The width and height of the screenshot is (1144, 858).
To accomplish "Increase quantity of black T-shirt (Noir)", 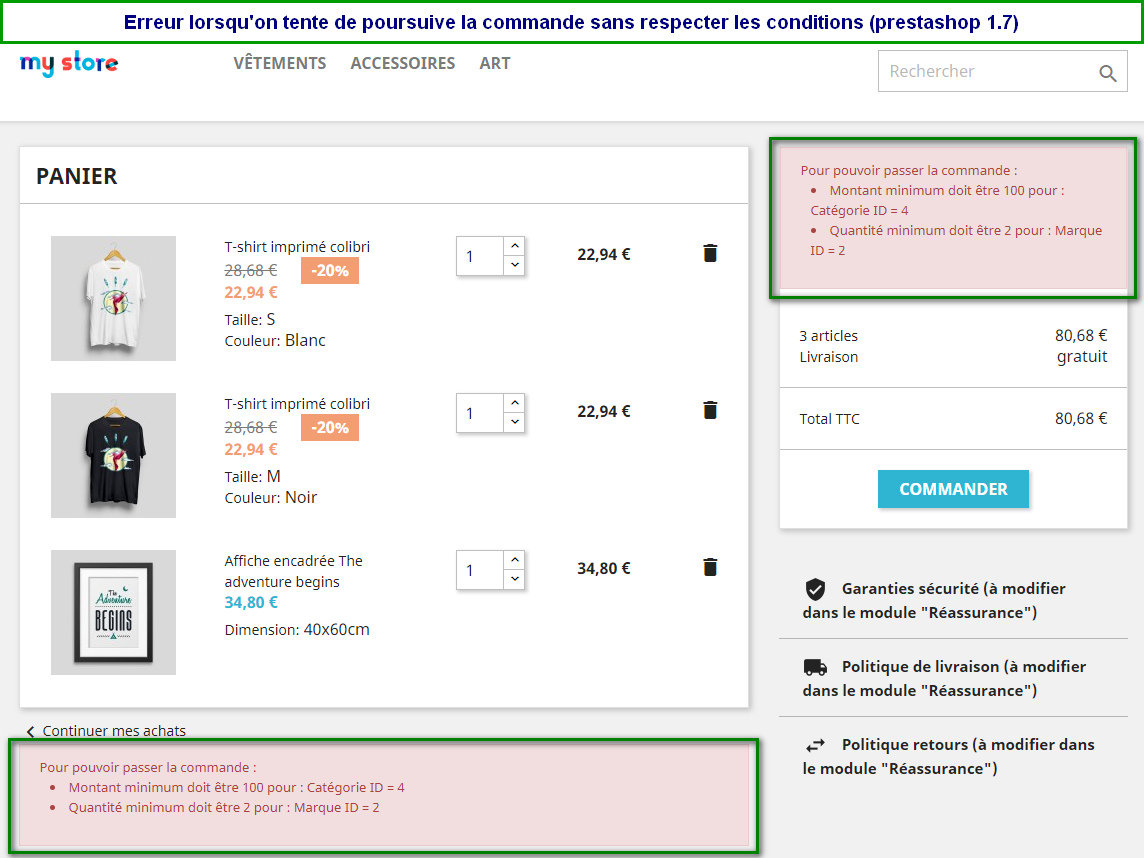I will tap(514, 403).
